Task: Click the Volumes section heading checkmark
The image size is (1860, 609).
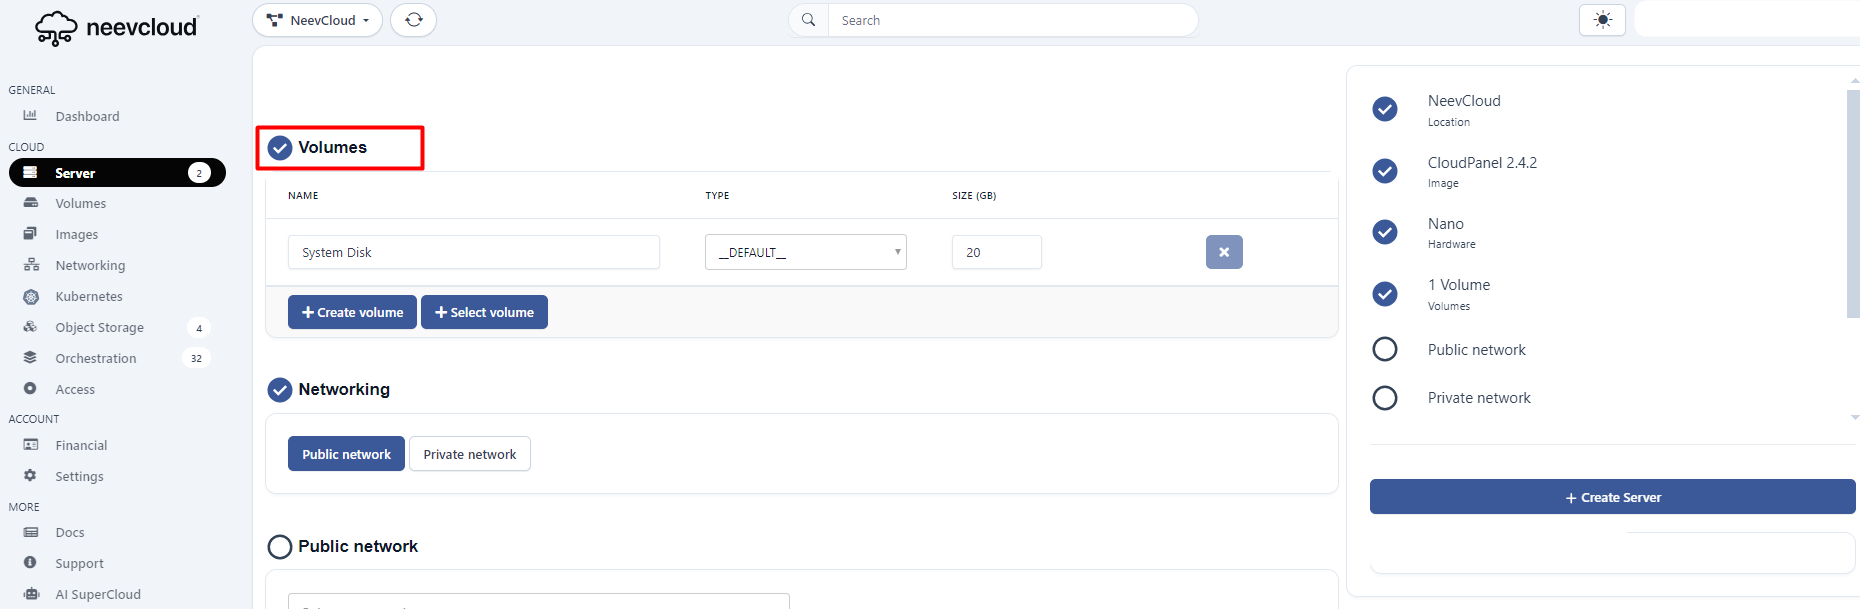Action: (x=280, y=148)
